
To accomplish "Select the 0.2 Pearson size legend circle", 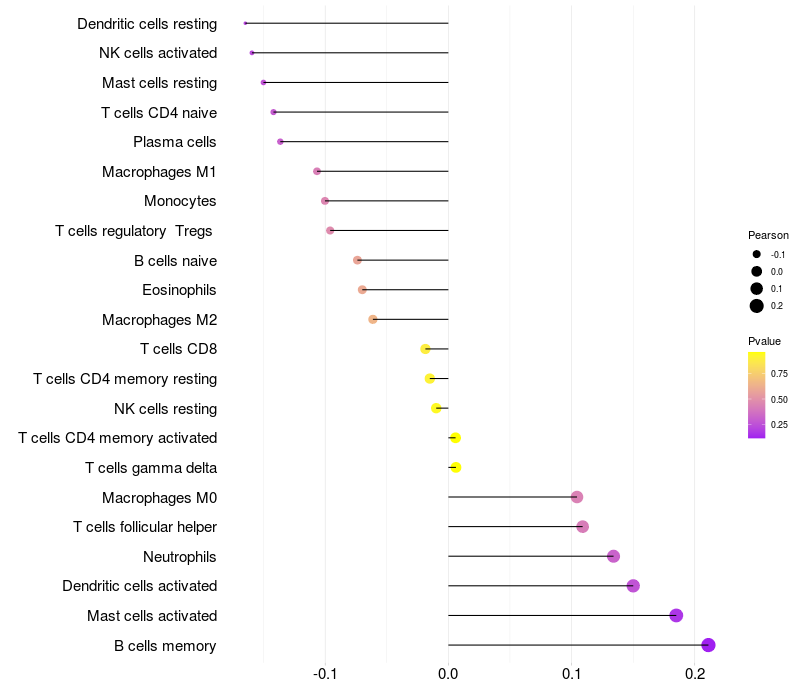I will pyautogui.click(x=757, y=306).
